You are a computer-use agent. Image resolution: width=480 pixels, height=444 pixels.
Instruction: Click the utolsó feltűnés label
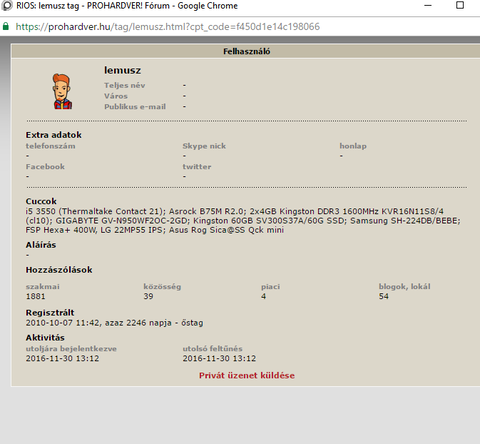coord(213,349)
